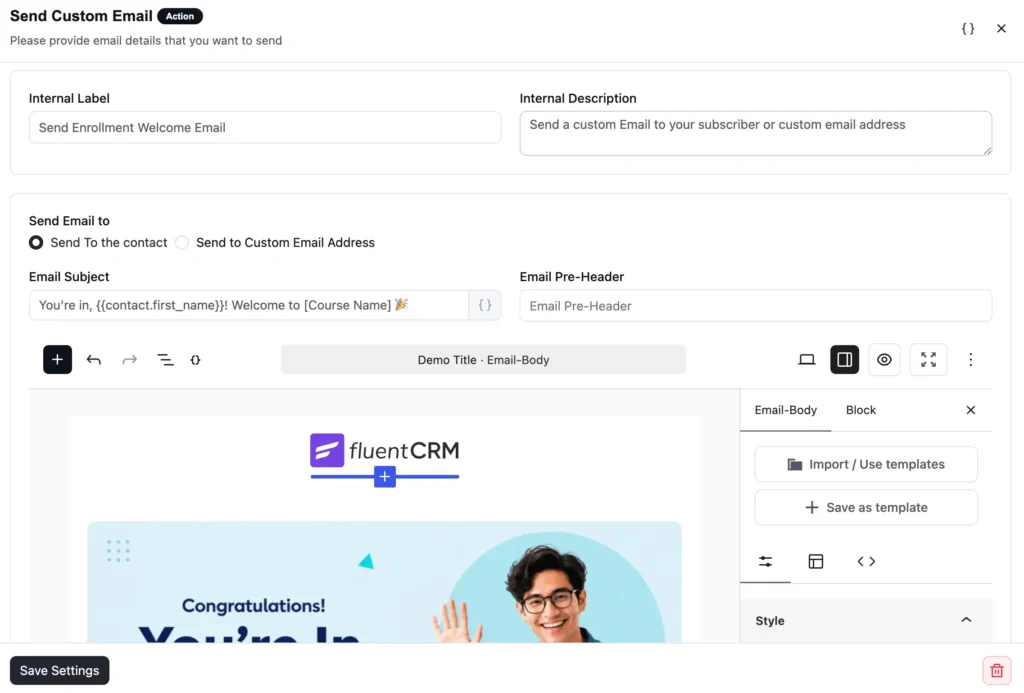The height and width of the screenshot is (693, 1024).
Task: Open editor toolbar smartcode braces icon
Action: (x=195, y=360)
